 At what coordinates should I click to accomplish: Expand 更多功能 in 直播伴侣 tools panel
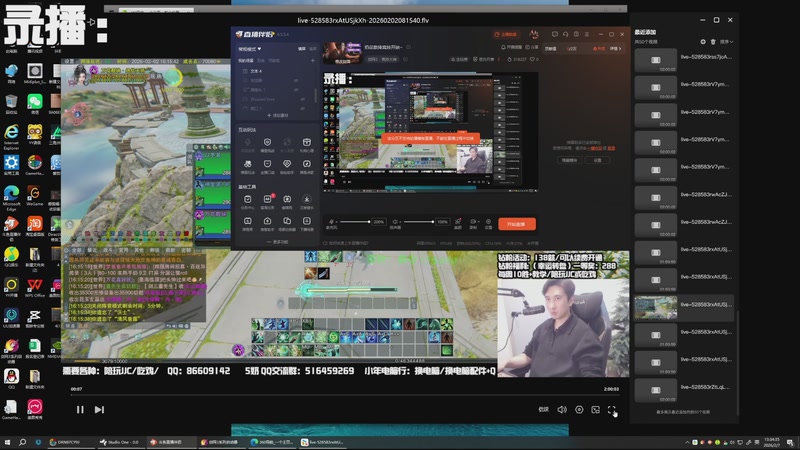278,242
